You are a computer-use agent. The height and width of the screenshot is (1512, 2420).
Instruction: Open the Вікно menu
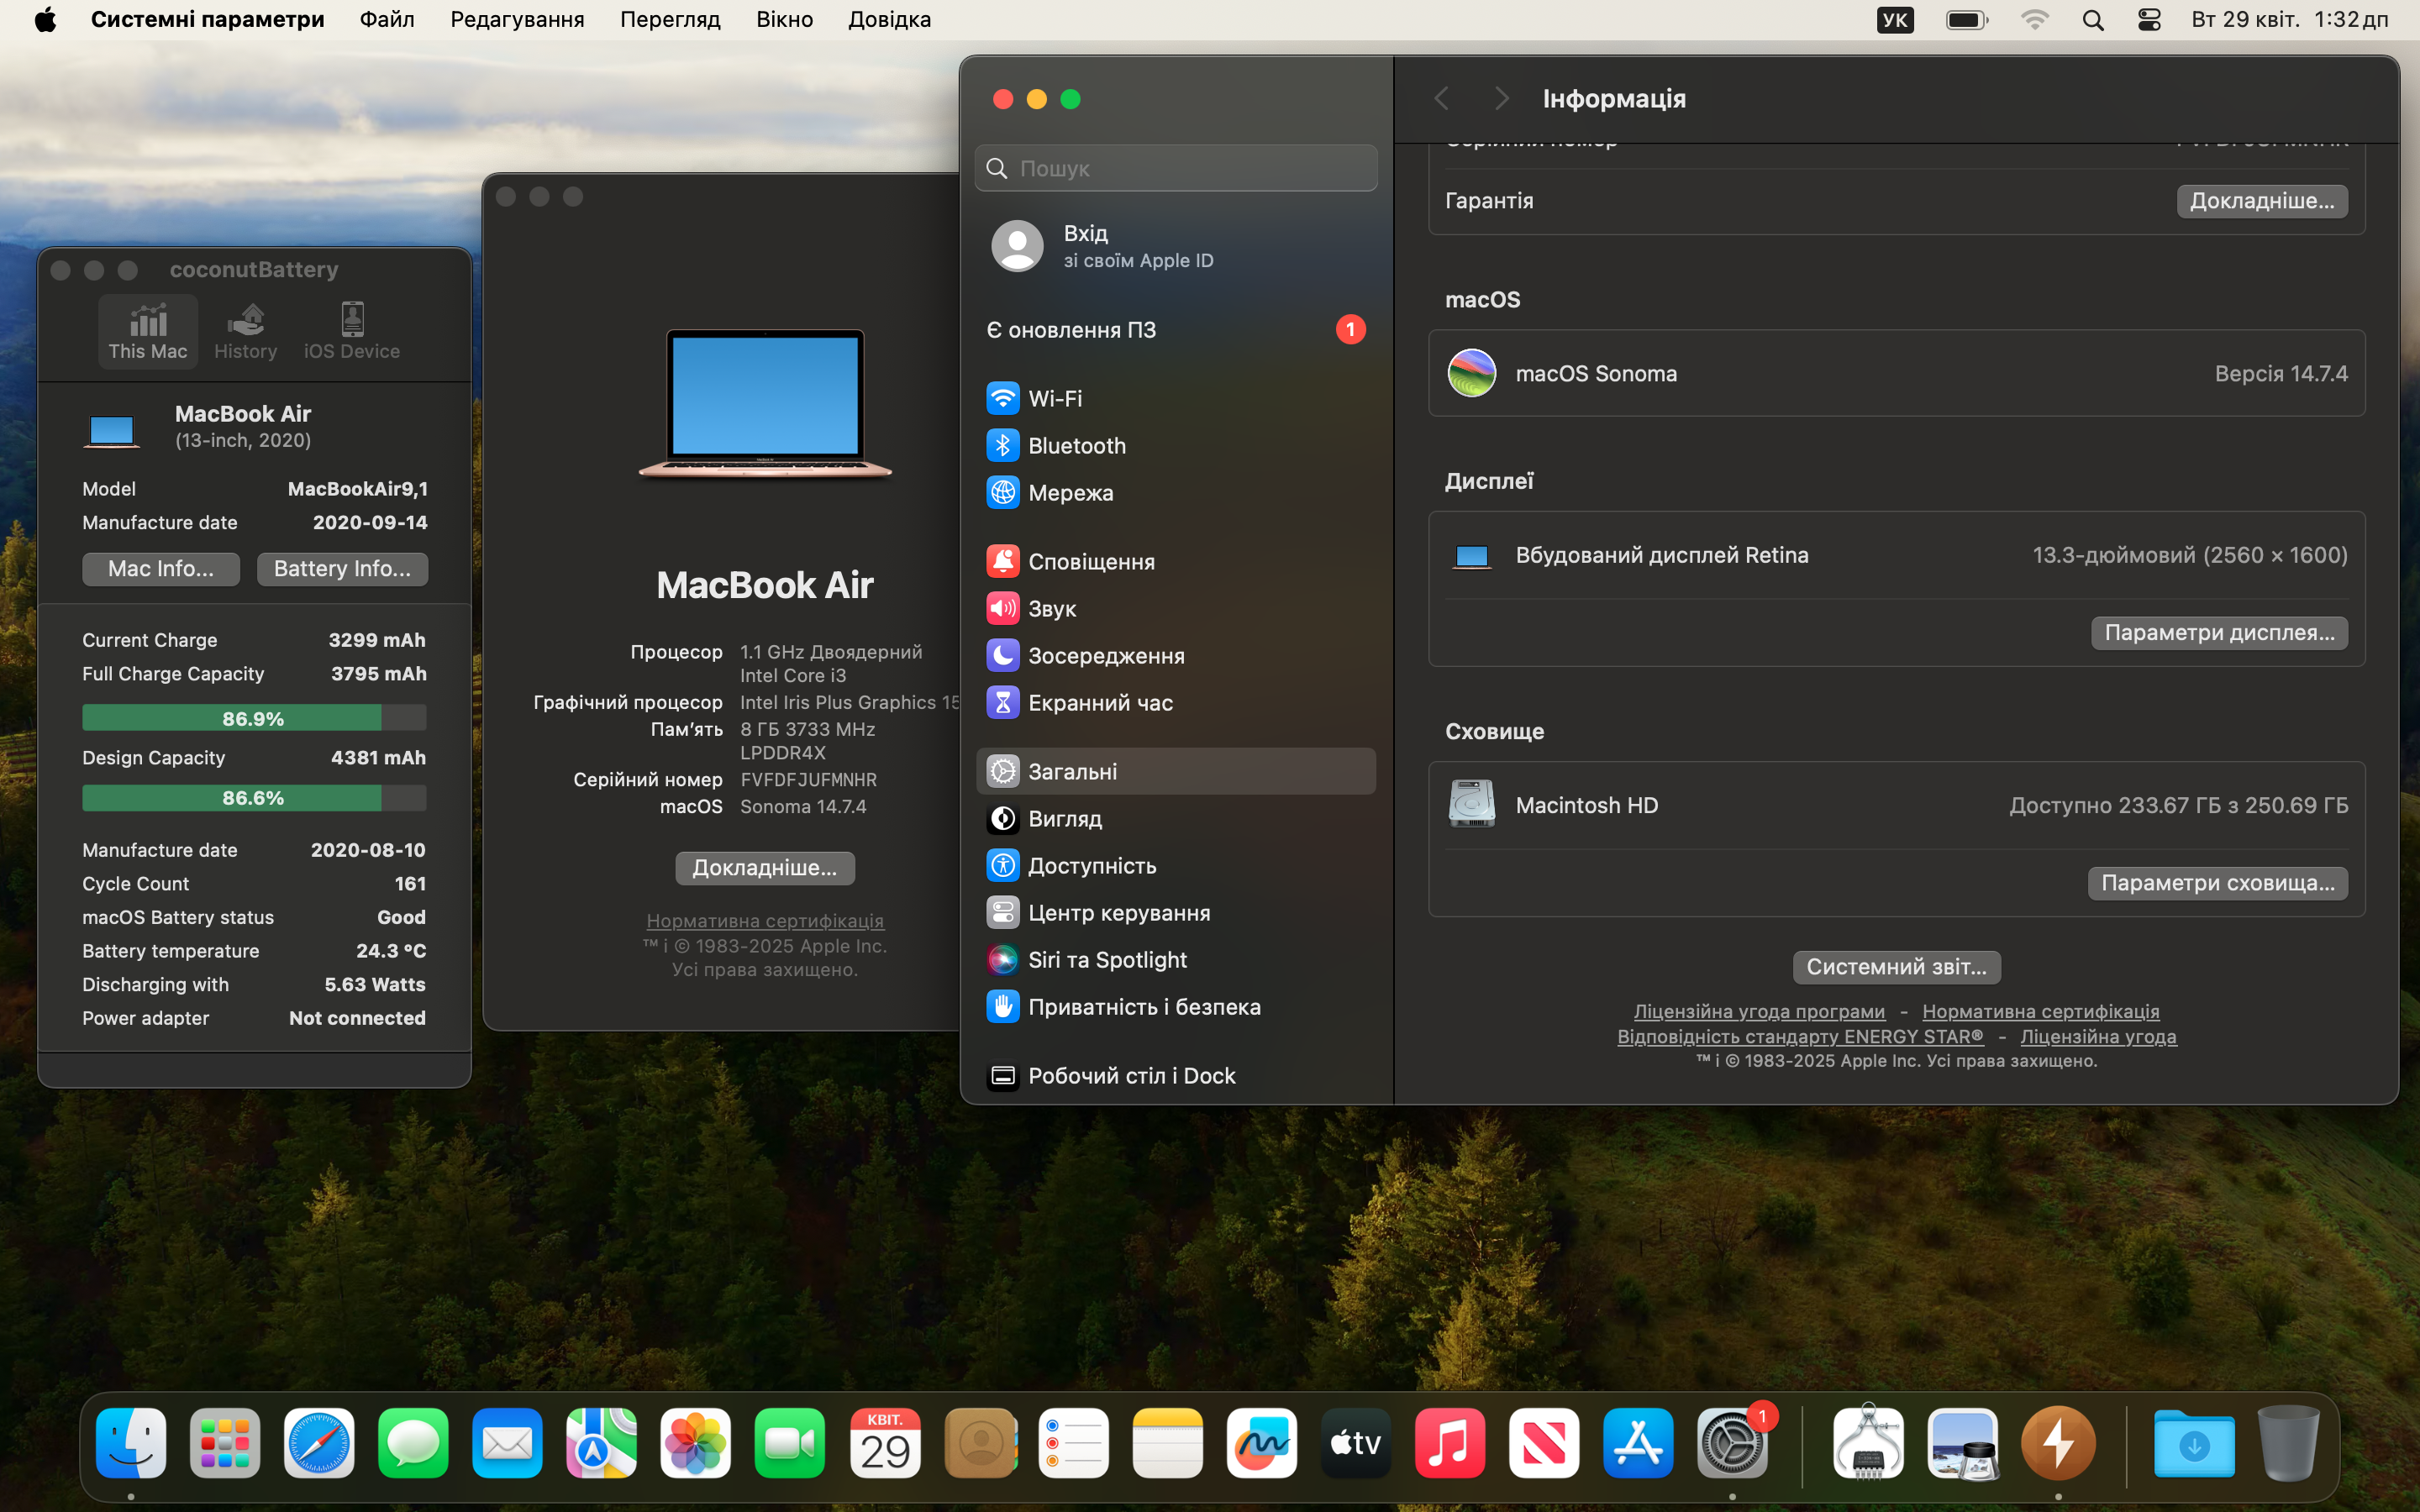click(x=784, y=19)
